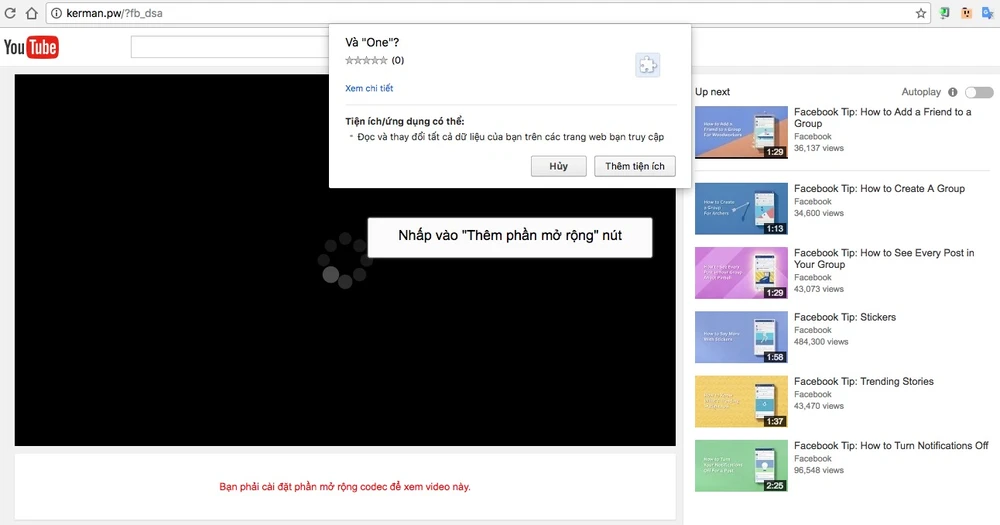This screenshot has width=1000, height=525.
Task: Open site info icon in address bar
Action: [56, 13]
